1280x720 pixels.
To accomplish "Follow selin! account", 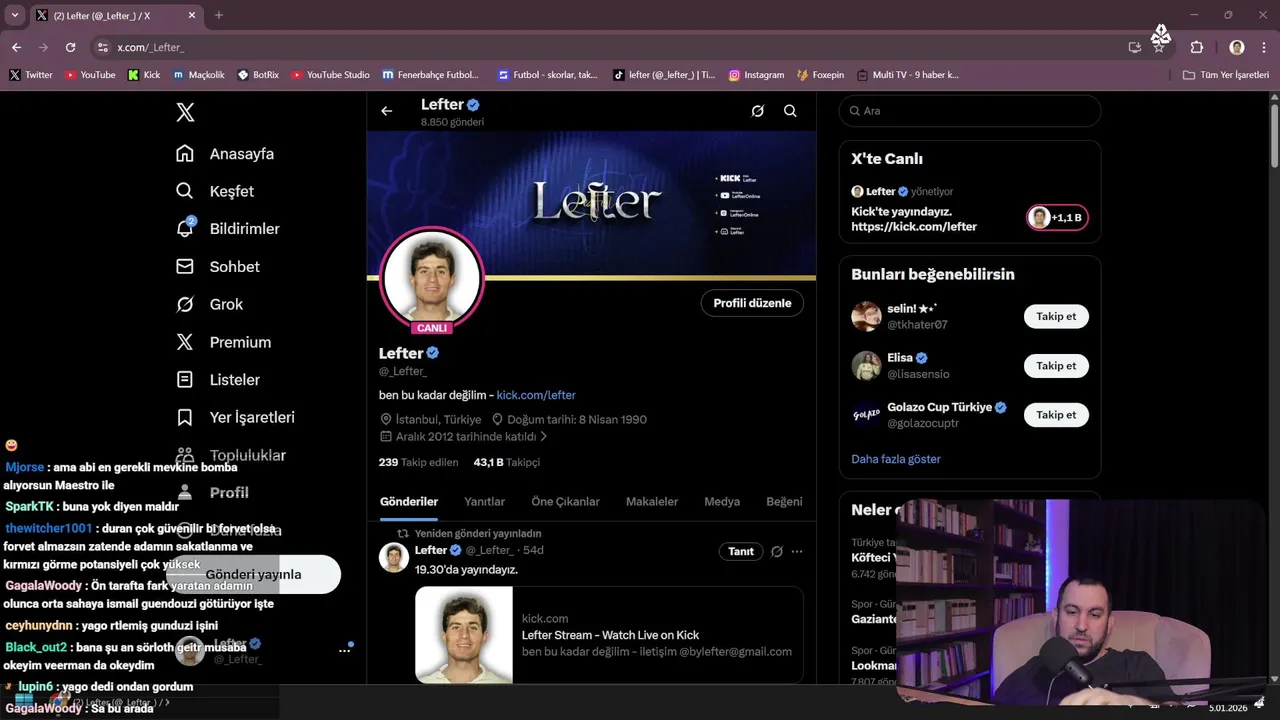I will (x=1056, y=317).
